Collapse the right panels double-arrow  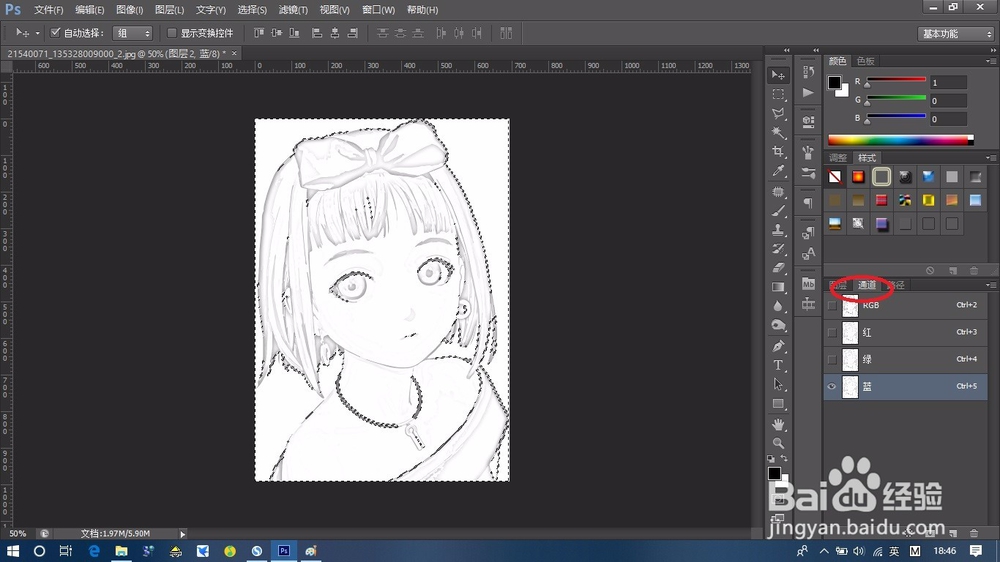point(993,50)
